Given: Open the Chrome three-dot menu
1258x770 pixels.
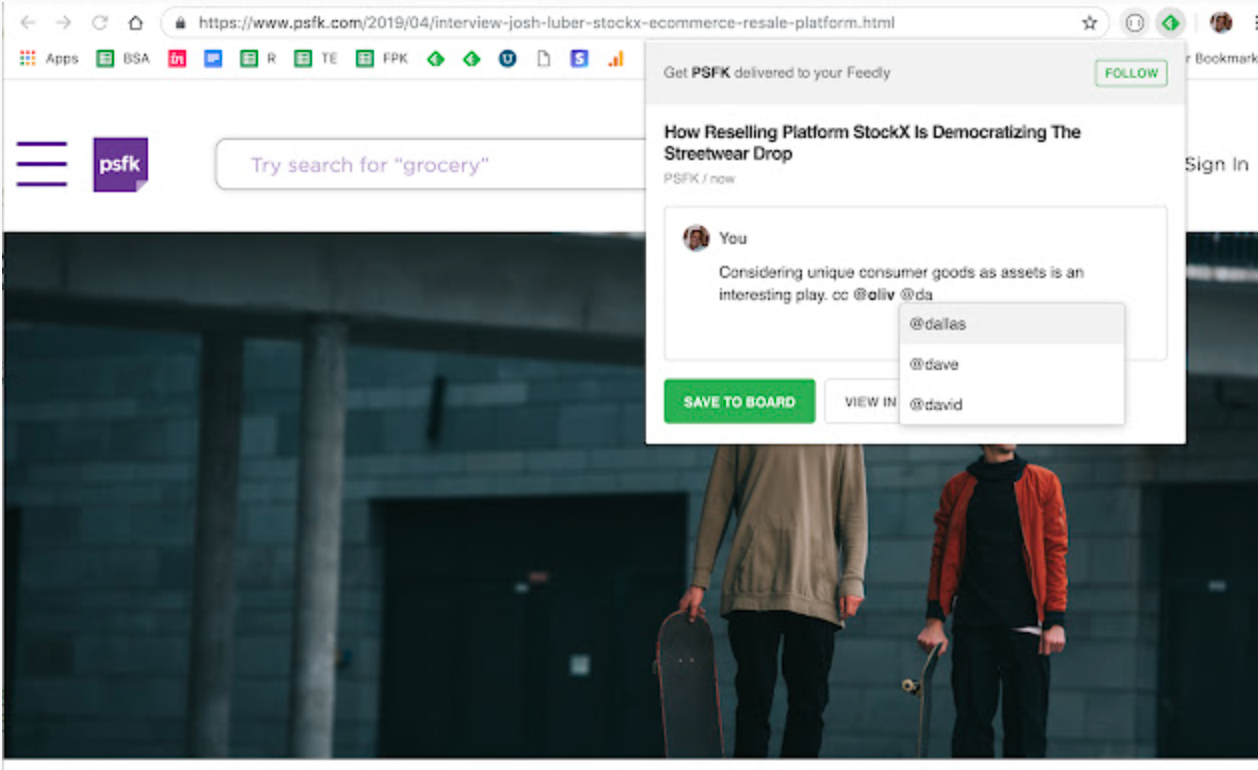Looking at the screenshot, I should click(x=1250, y=23).
